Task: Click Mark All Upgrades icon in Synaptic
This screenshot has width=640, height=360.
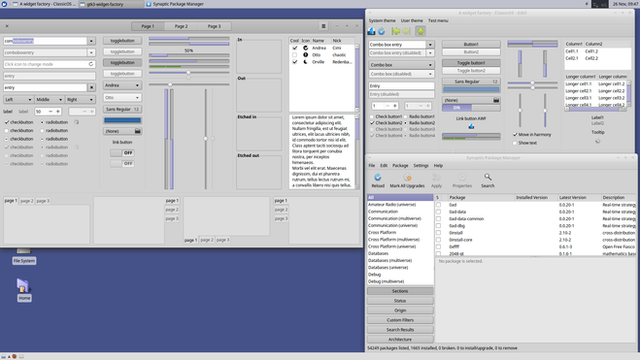Action: [407, 177]
